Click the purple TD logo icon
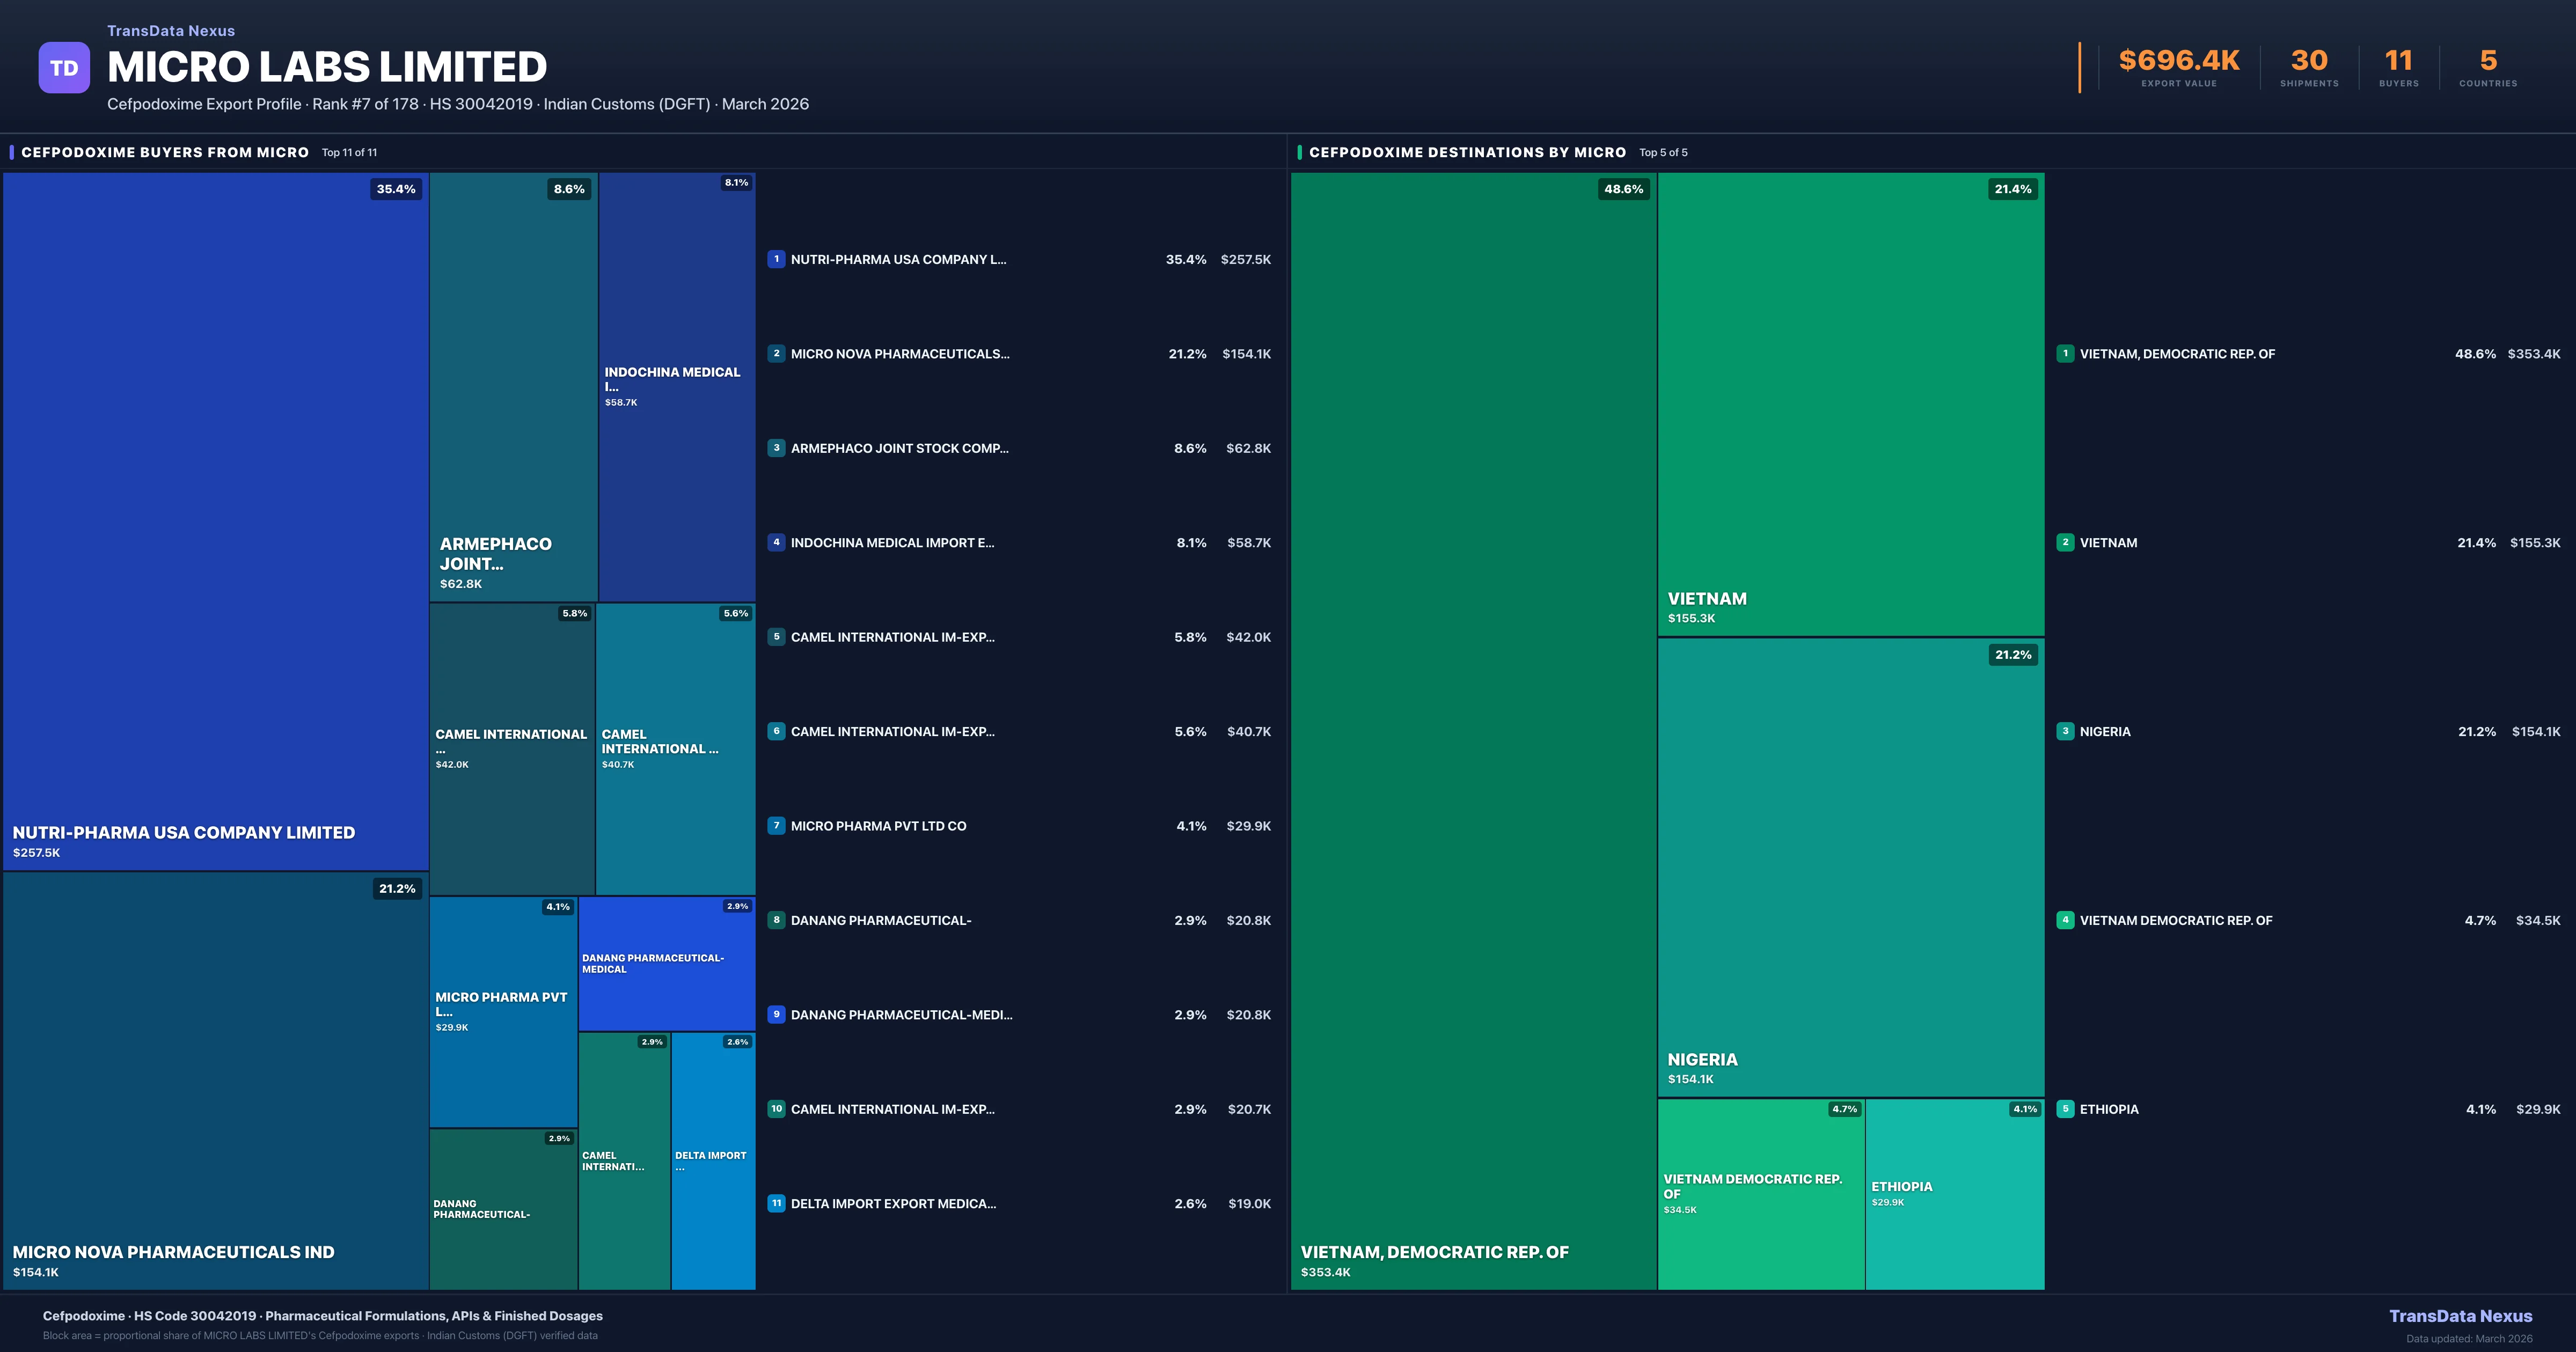This screenshot has width=2576, height=1352. point(64,68)
